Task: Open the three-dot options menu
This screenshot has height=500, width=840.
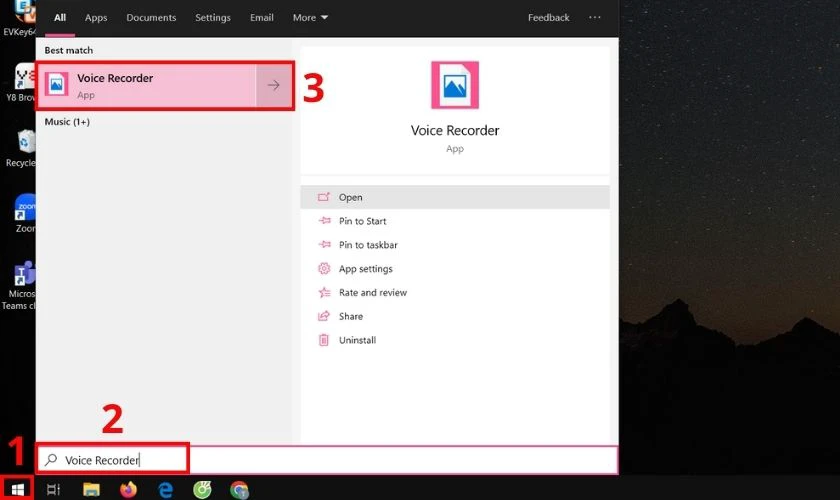Action: [595, 17]
